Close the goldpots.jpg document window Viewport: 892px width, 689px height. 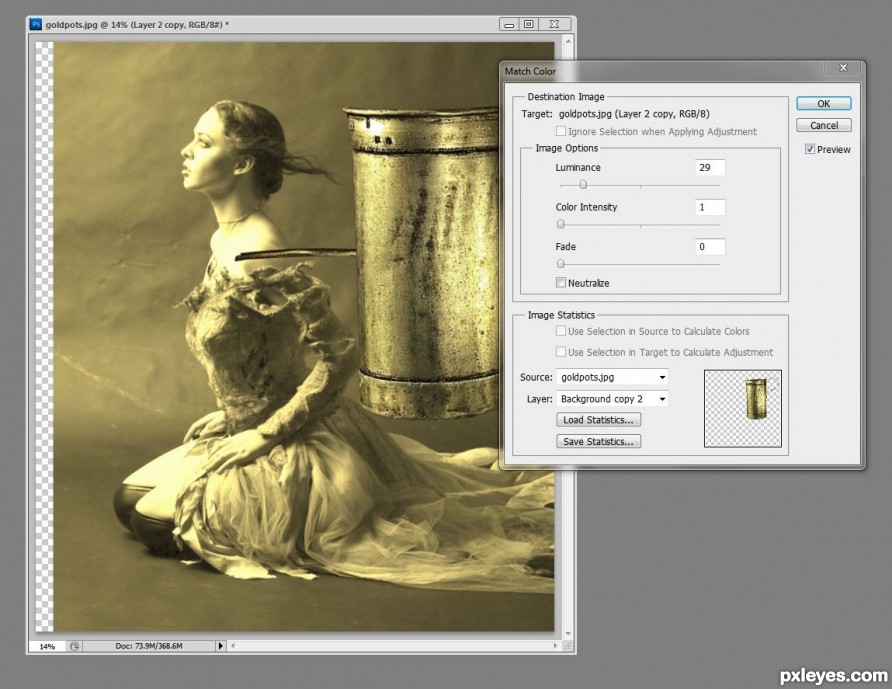tap(554, 24)
